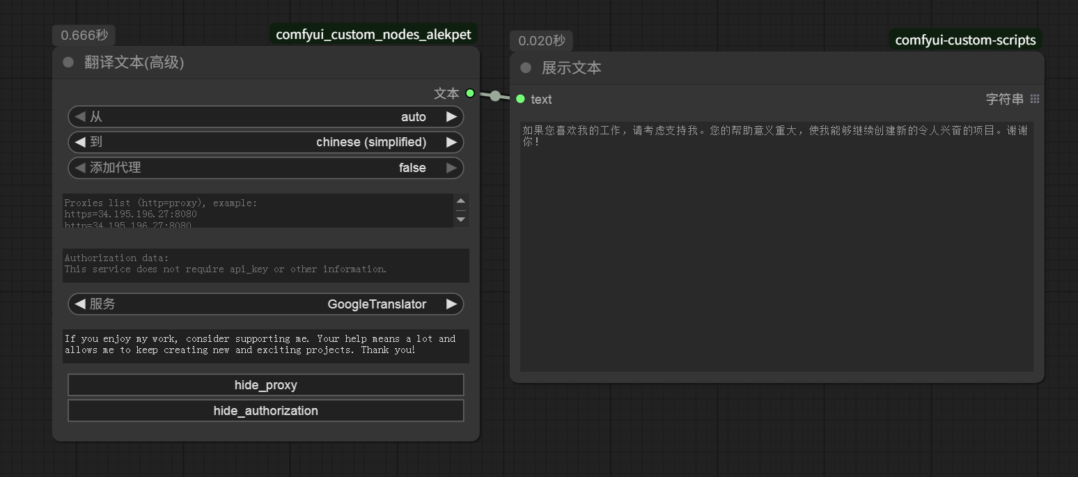This screenshot has height=477, width=1078.
Task: Click the 0.020秒 execution time label
Action: [542, 41]
